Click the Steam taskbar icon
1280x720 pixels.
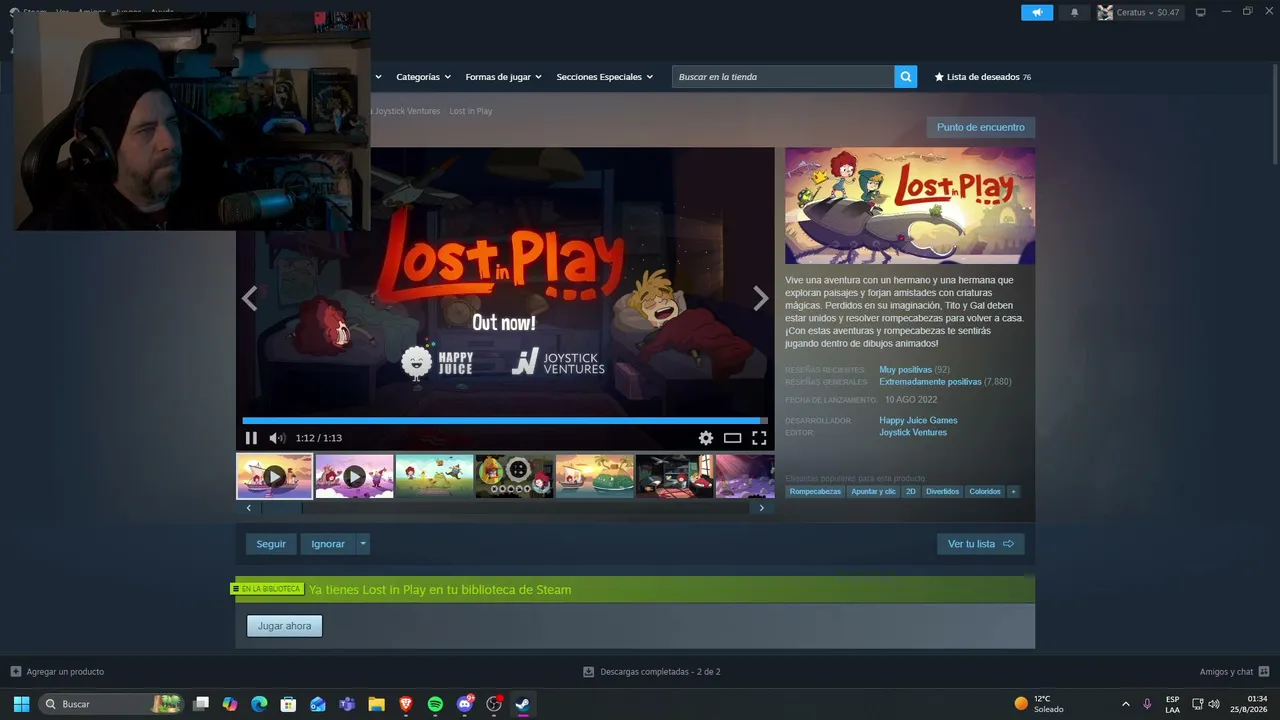coord(522,704)
